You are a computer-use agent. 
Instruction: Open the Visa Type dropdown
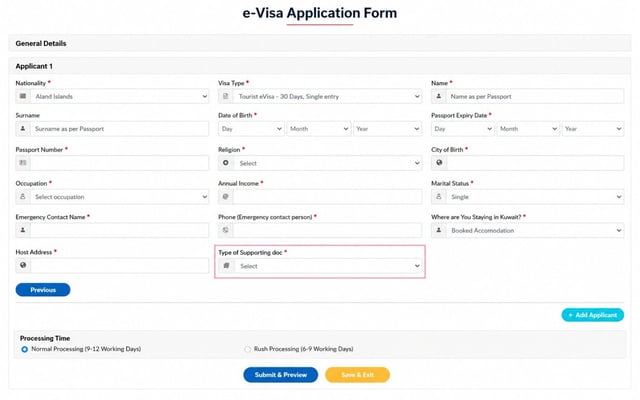coord(320,96)
